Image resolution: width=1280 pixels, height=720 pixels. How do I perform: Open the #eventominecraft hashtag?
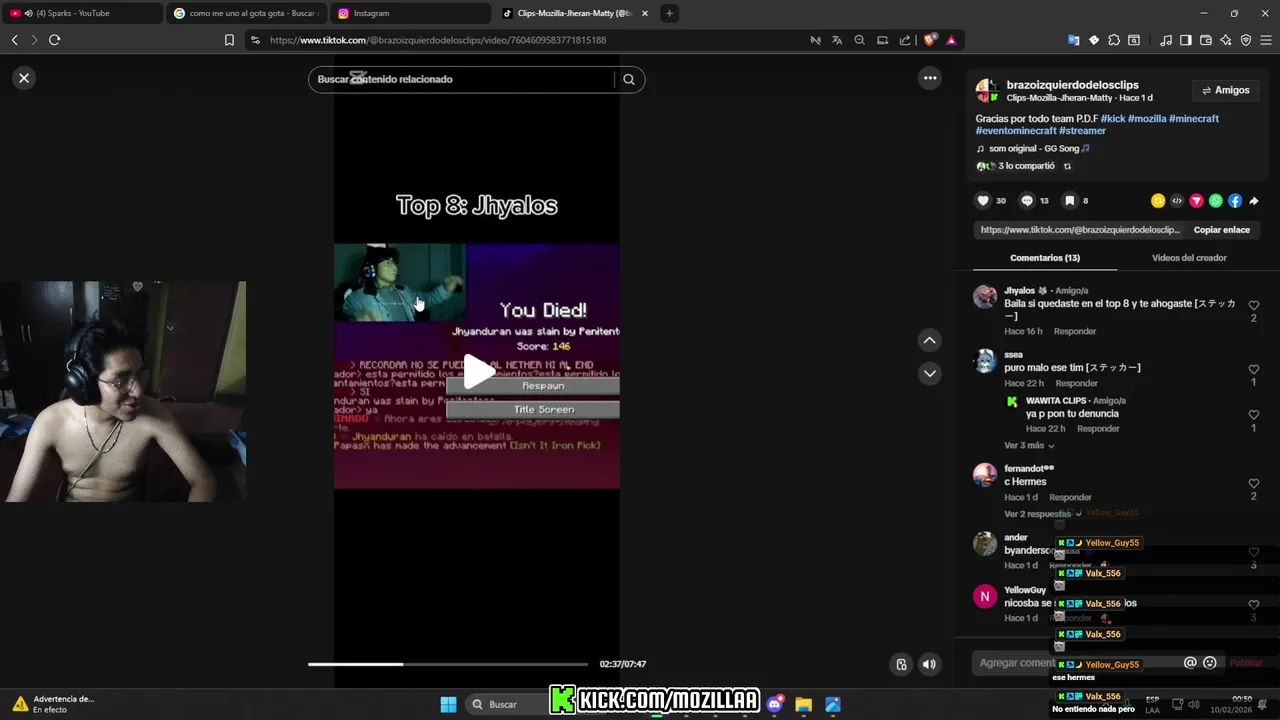(x=1016, y=131)
